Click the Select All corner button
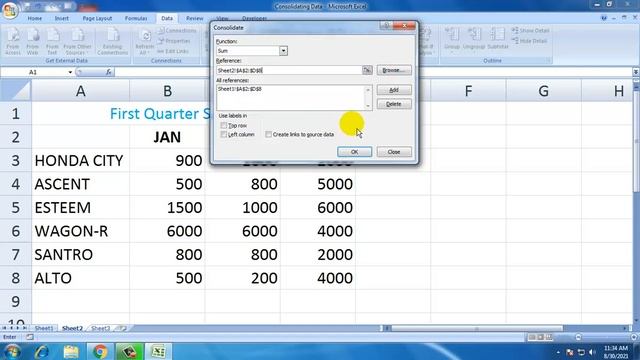Viewport: 640px width, 360px height. [x=16, y=90]
